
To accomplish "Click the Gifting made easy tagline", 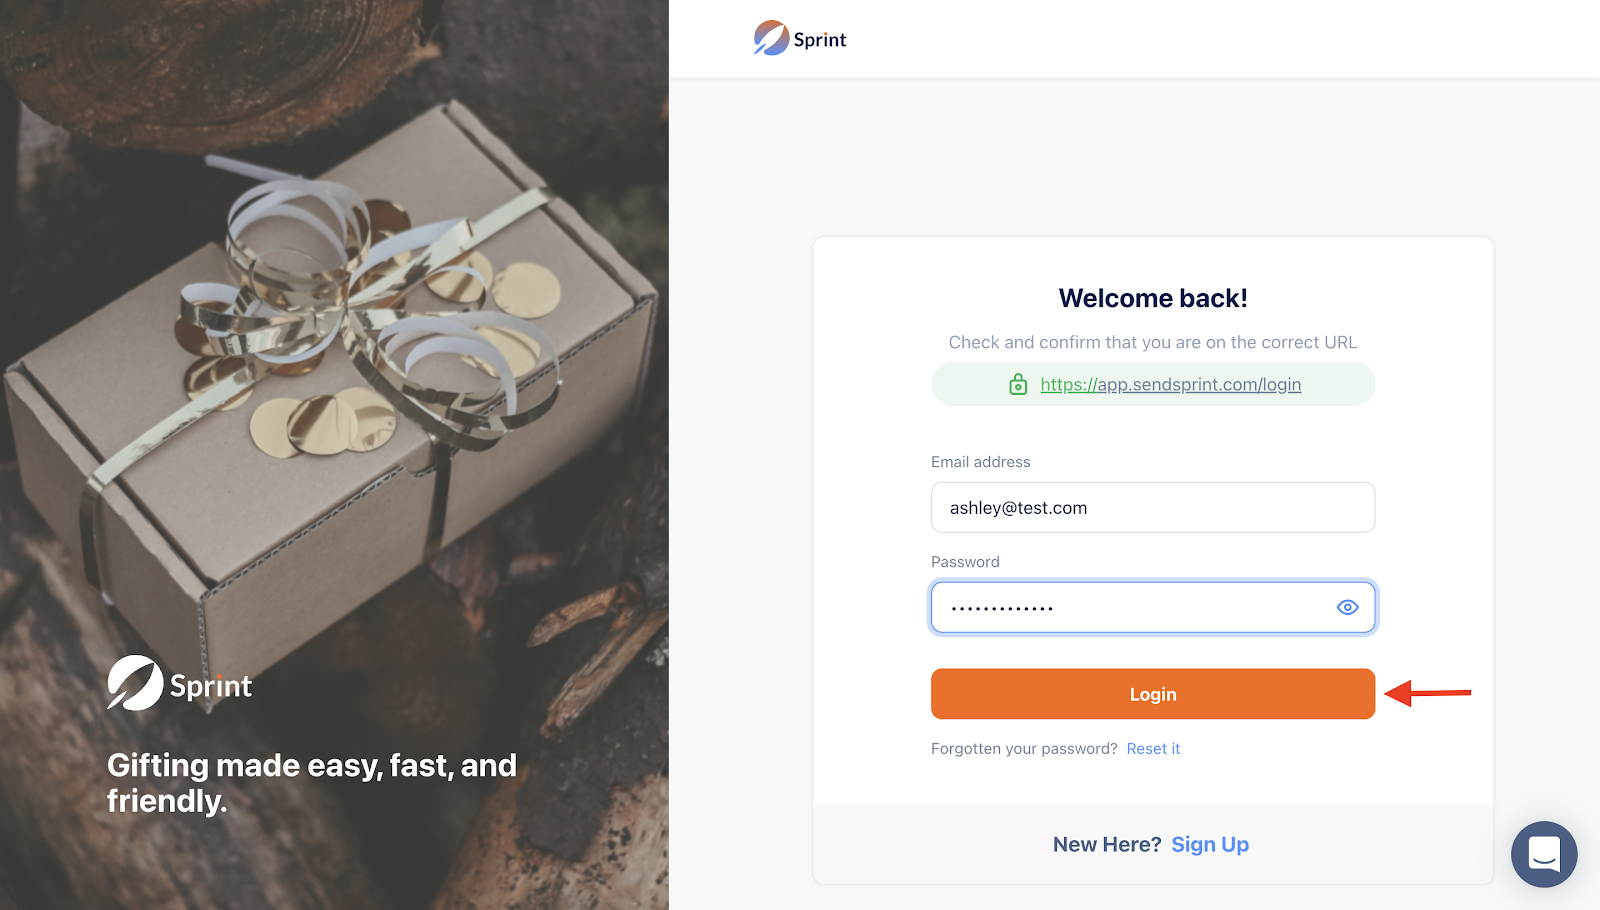I will pyautogui.click(x=312, y=783).
